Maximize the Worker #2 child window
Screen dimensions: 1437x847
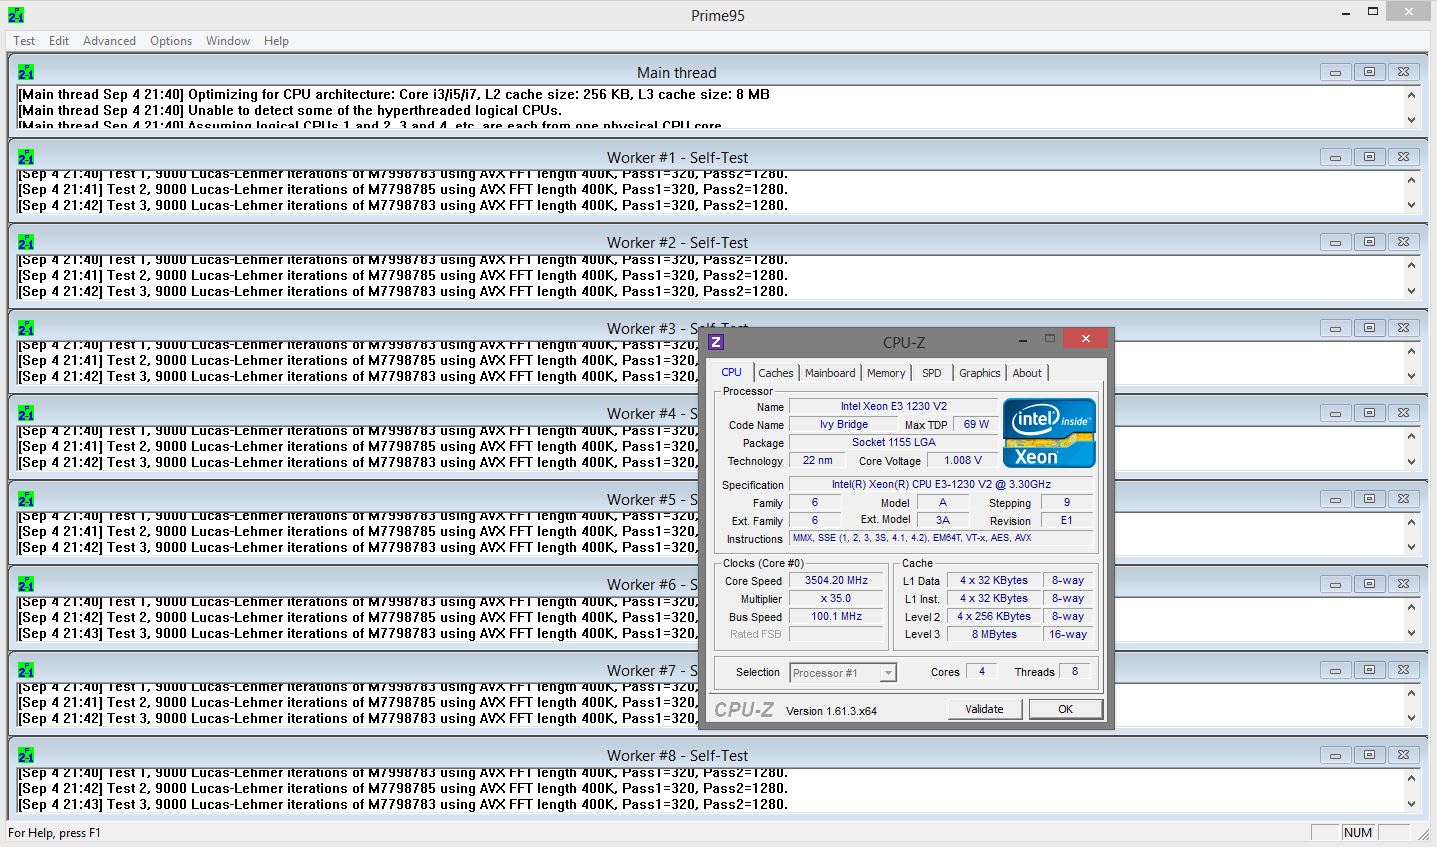coord(1369,242)
